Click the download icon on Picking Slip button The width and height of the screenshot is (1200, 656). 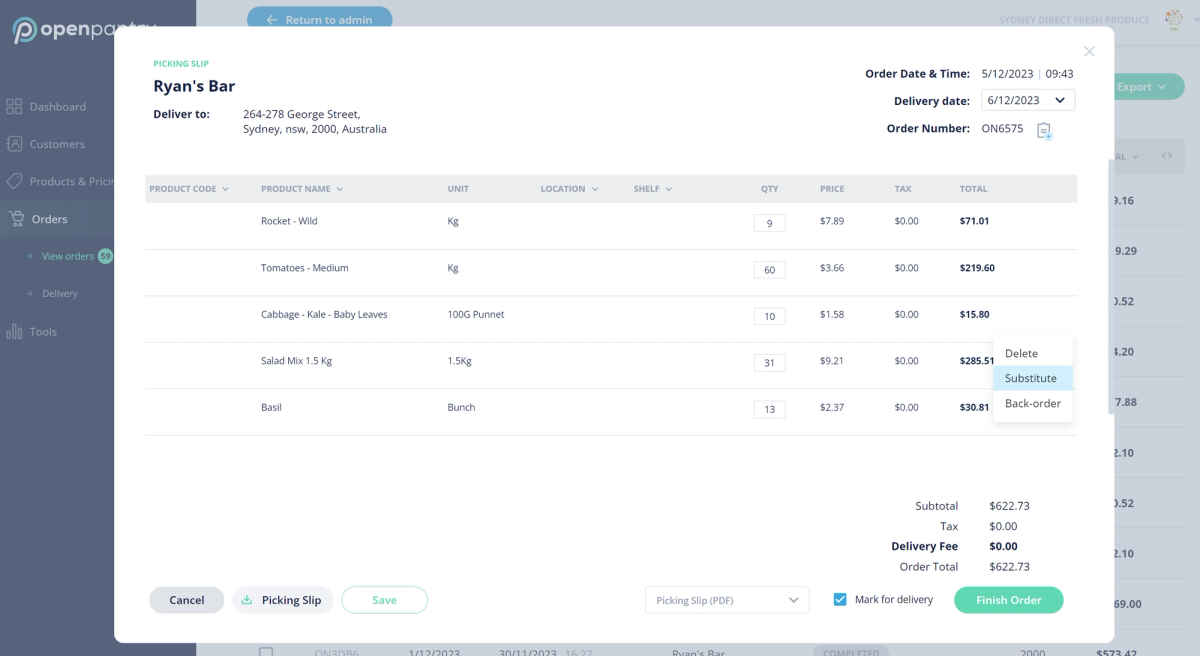pos(247,600)
